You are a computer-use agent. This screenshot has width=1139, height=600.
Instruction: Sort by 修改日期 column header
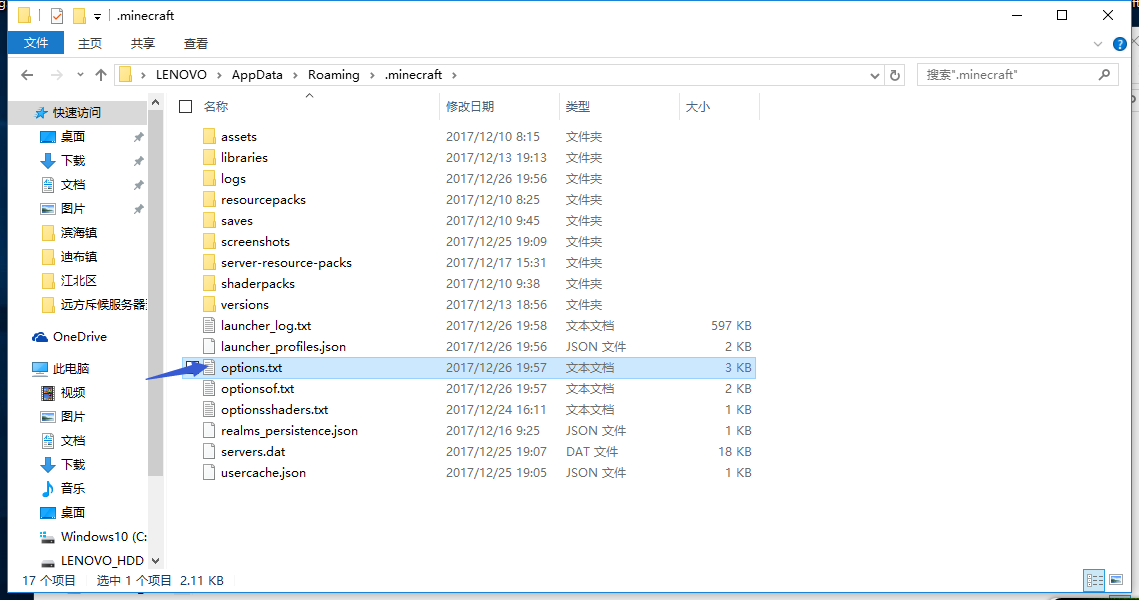click(470, 107)
